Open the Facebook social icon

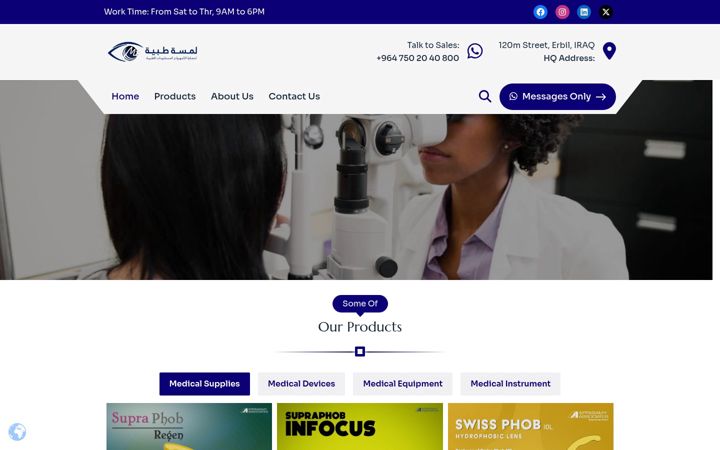[540, 12]
